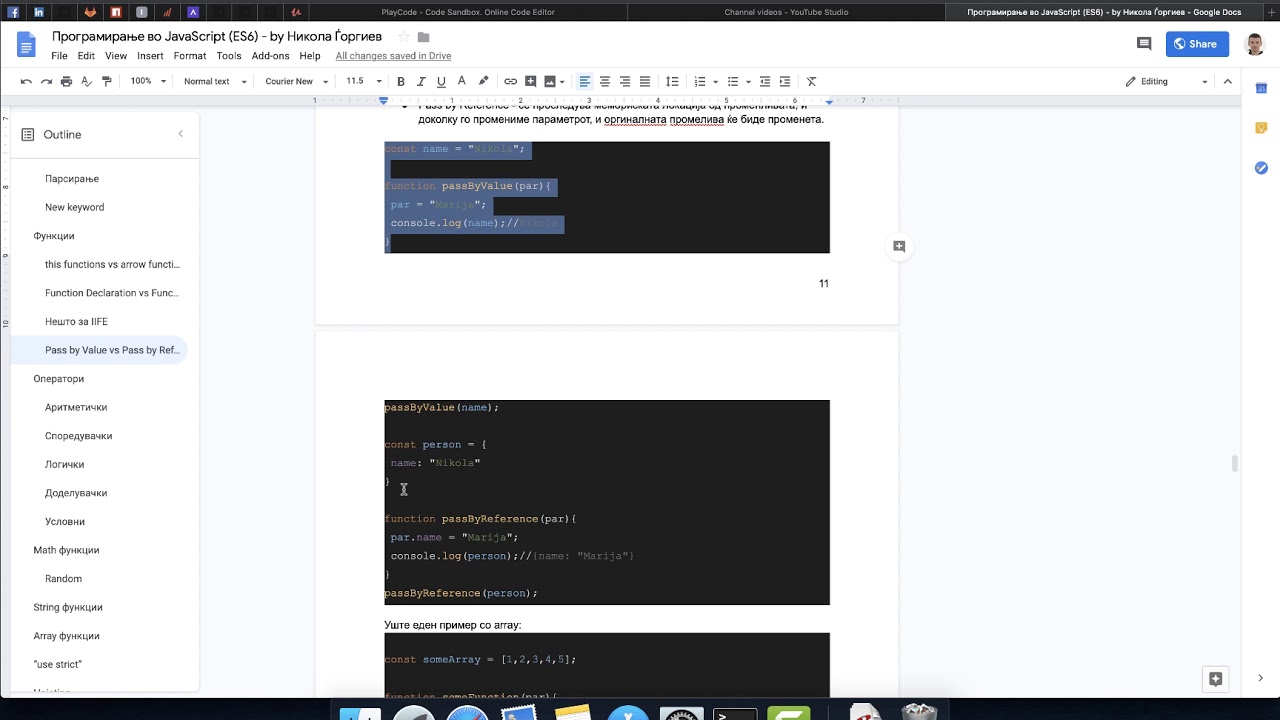Viewport: 1280px width, 720px height.
Task: Open All changes saved in Drive
Action: tap(392, 56)
